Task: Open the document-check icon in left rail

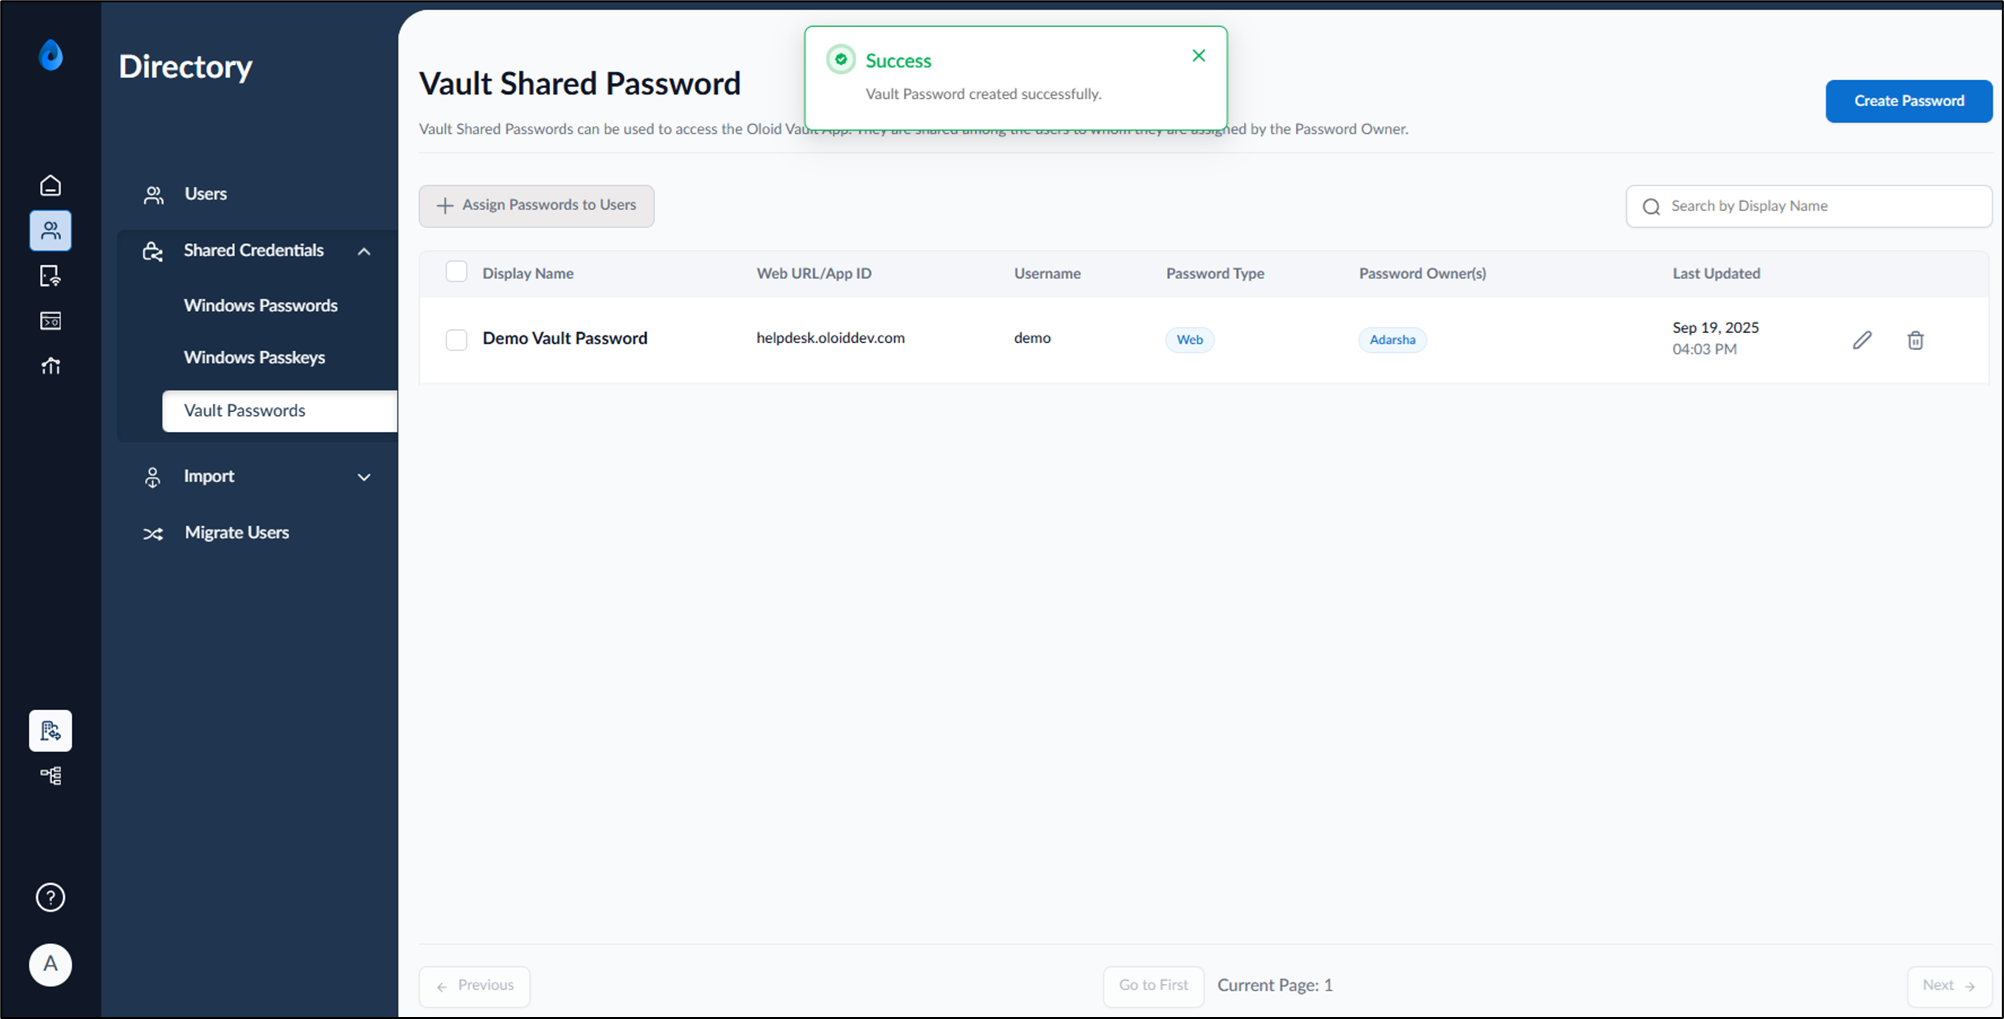Action: (50, 276)
